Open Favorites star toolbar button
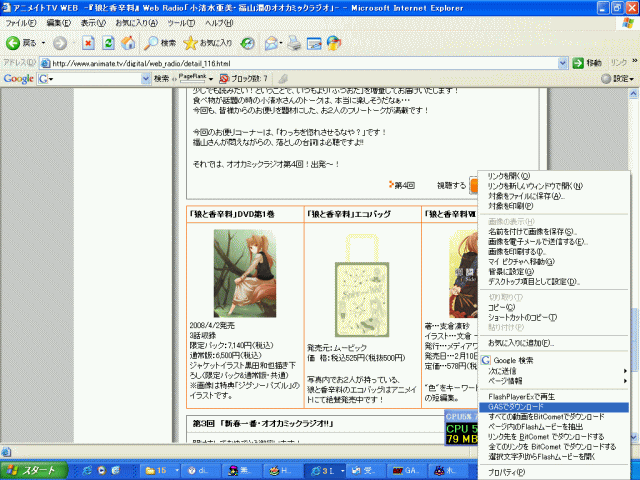This screenshot has width=640, height=480. (207, 43)
